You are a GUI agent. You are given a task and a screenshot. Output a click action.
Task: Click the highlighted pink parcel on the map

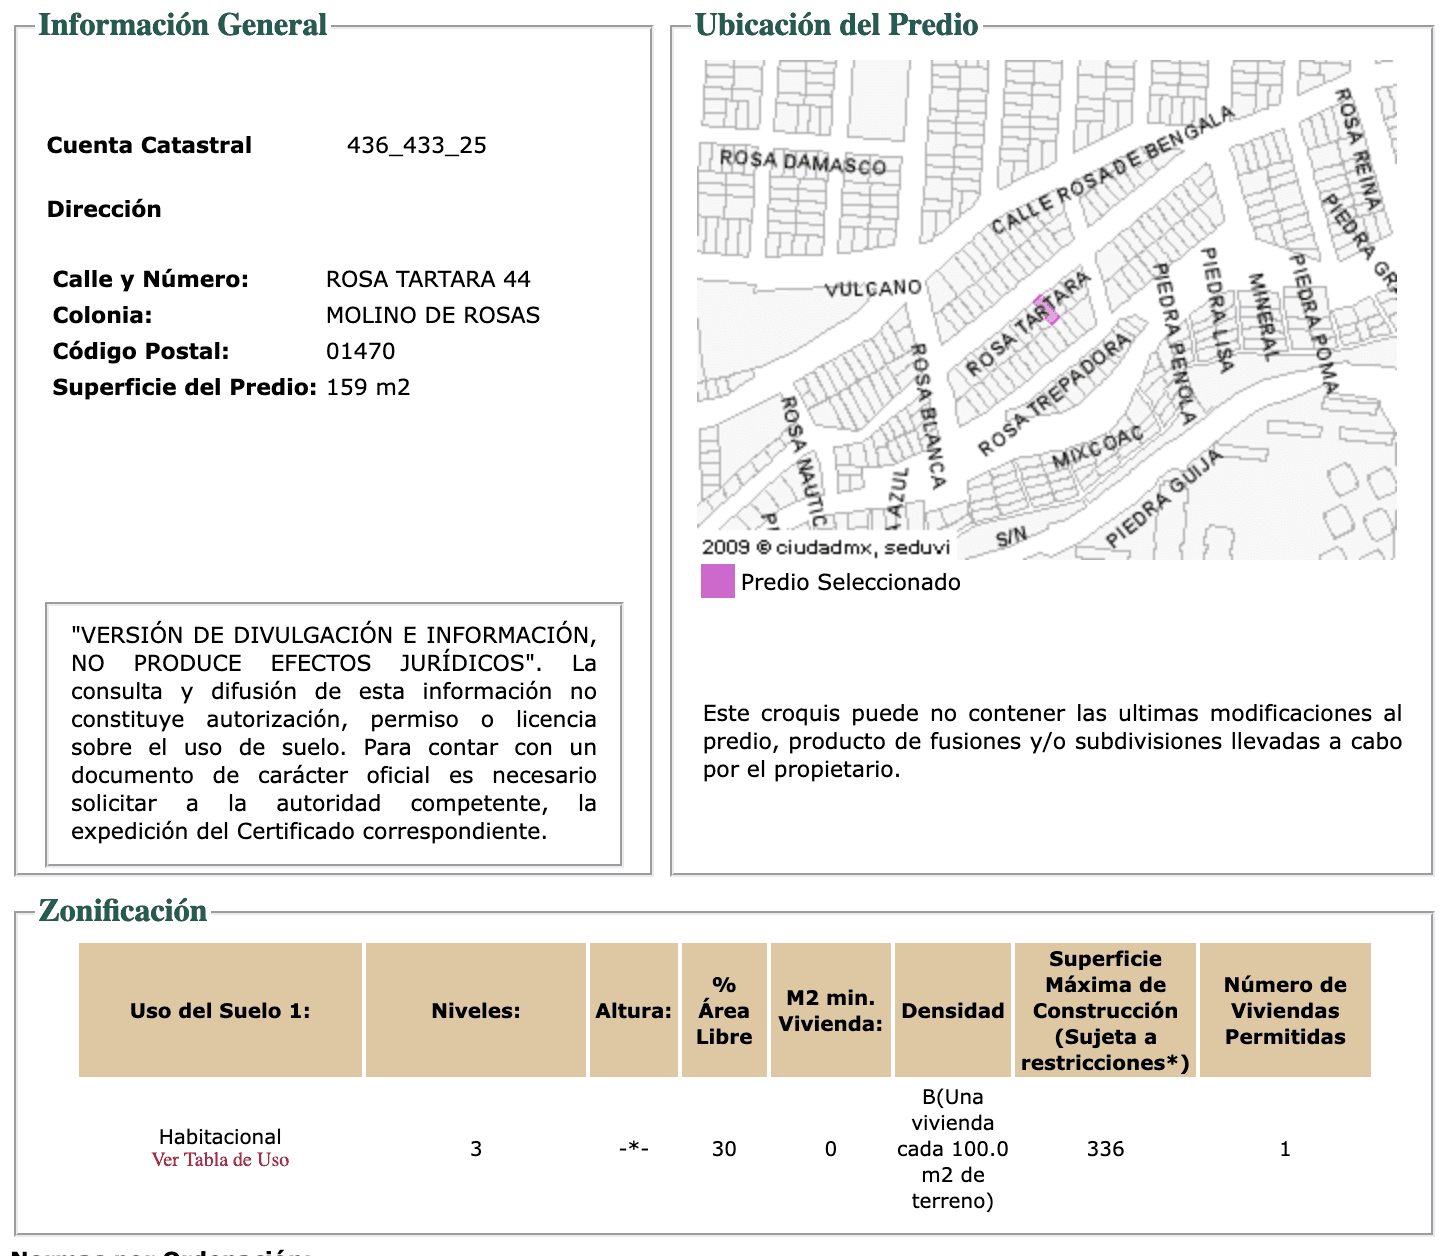(1047, 309)
